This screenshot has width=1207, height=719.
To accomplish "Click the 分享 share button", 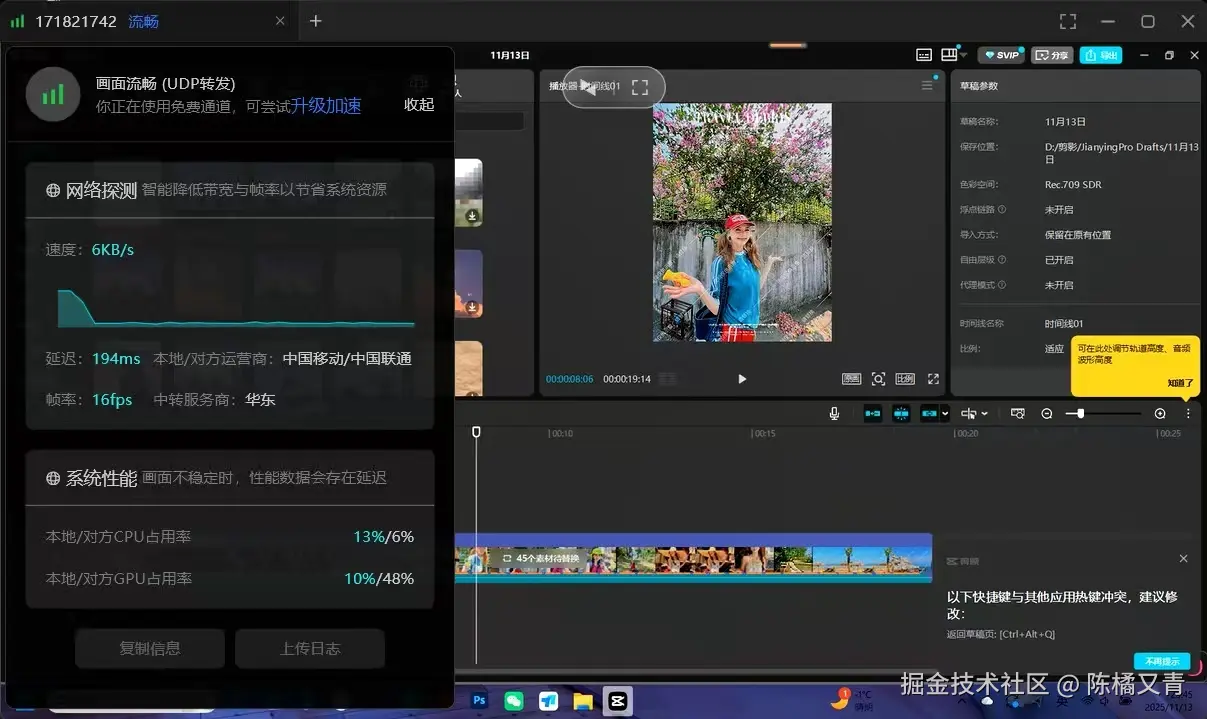I will click(1051, 55).
